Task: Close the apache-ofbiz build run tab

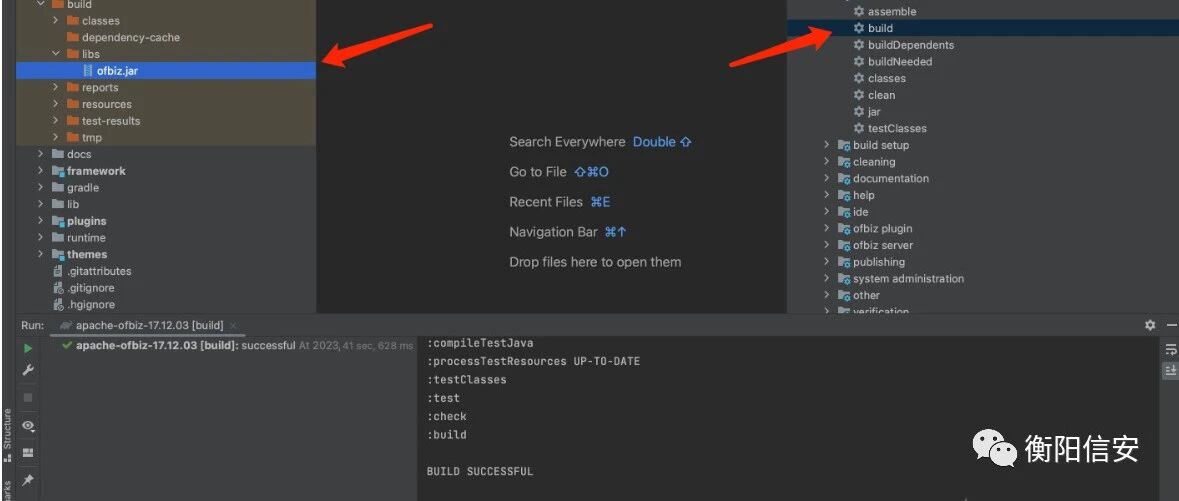Action: (233, 326)
